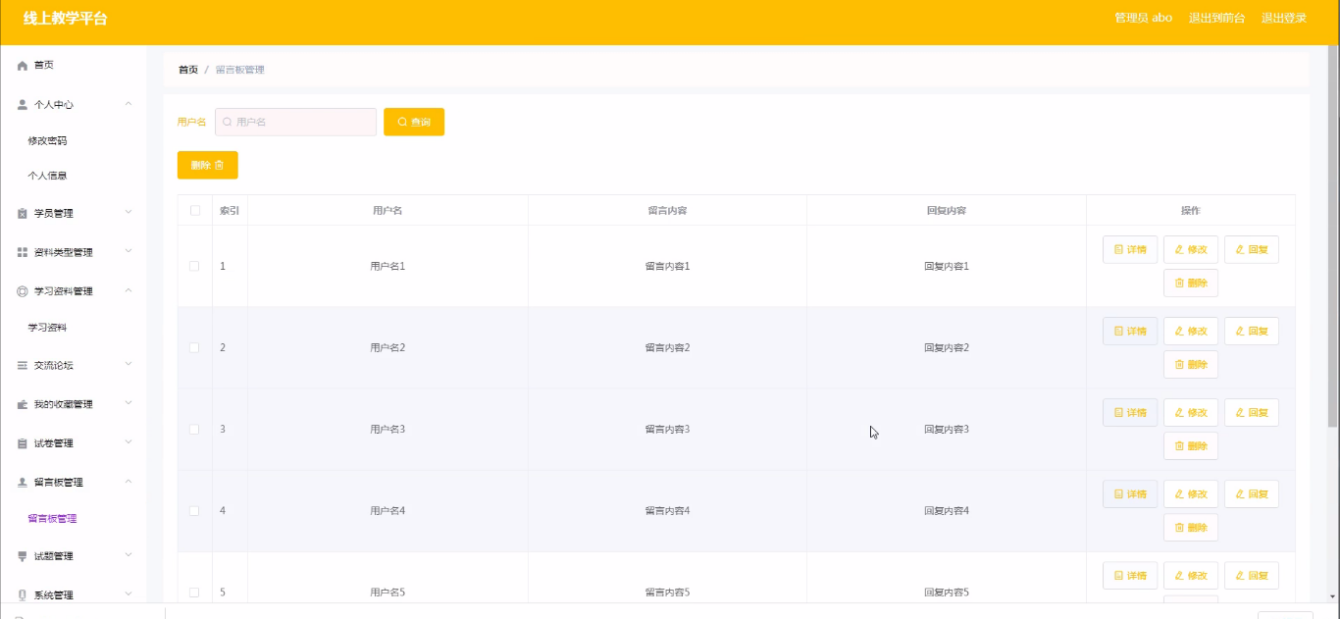The image size is (1340, 619).
Task: Check the checkbox for row 用户名1
Action: 195,266
